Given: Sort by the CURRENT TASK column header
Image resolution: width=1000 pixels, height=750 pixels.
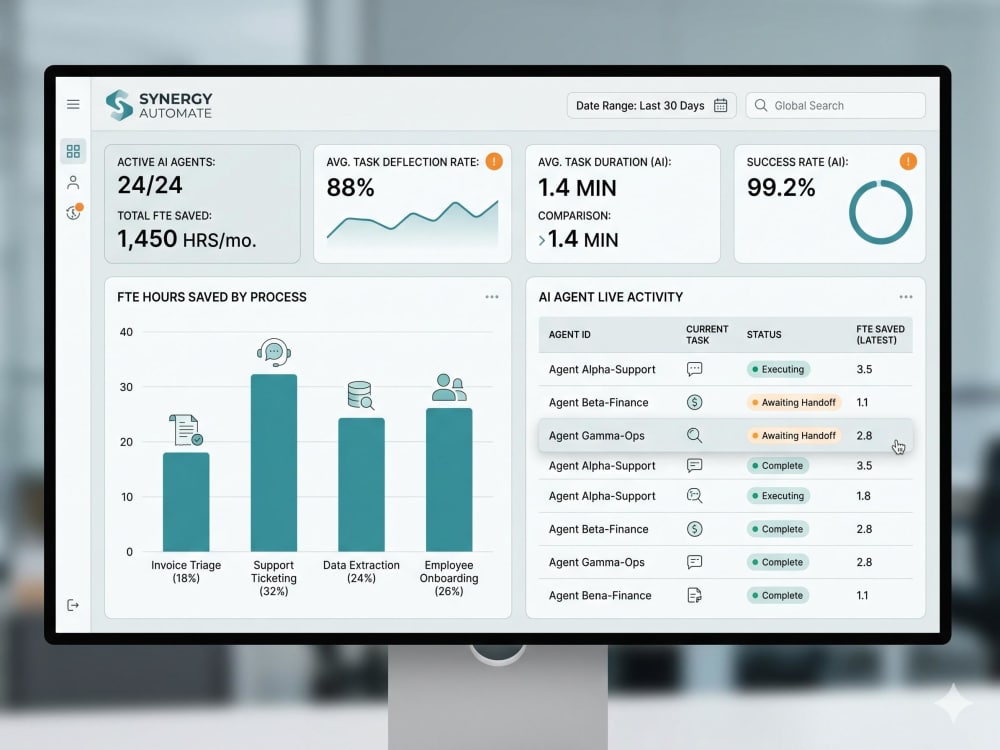Looking at the screenshot, I should click(x=707, y=334).
